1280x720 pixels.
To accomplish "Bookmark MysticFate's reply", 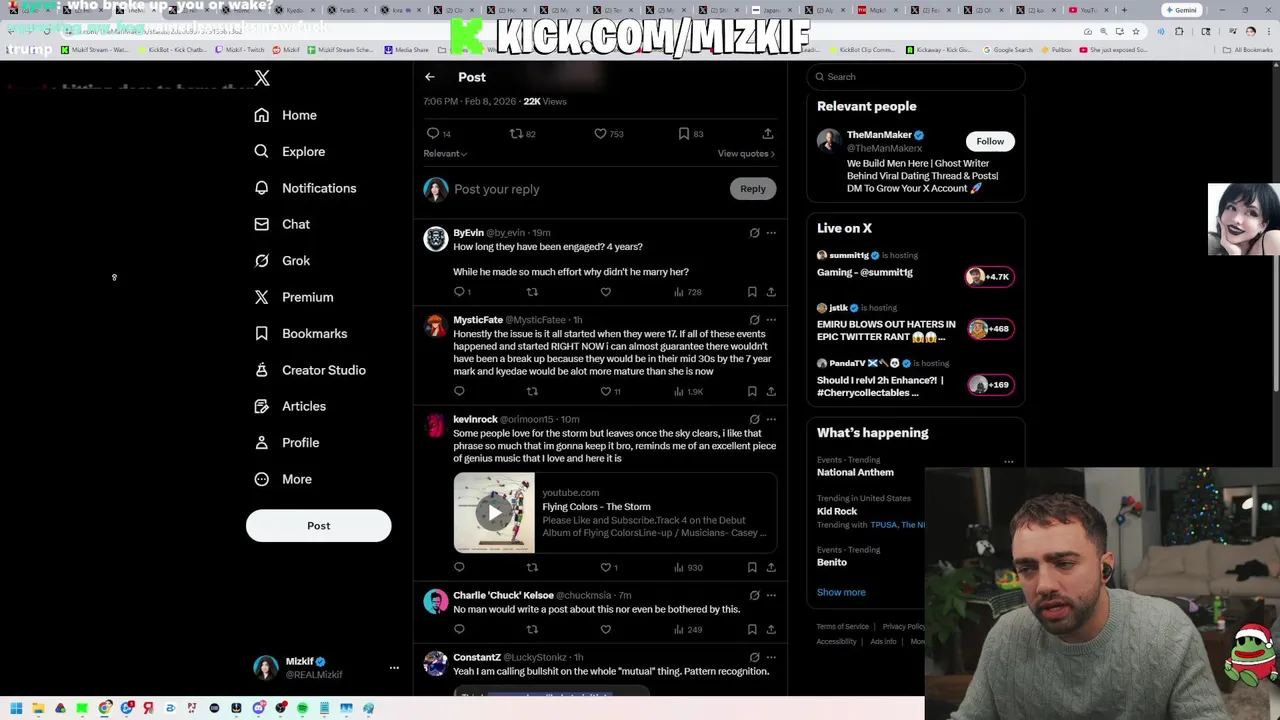I will 752,391.
